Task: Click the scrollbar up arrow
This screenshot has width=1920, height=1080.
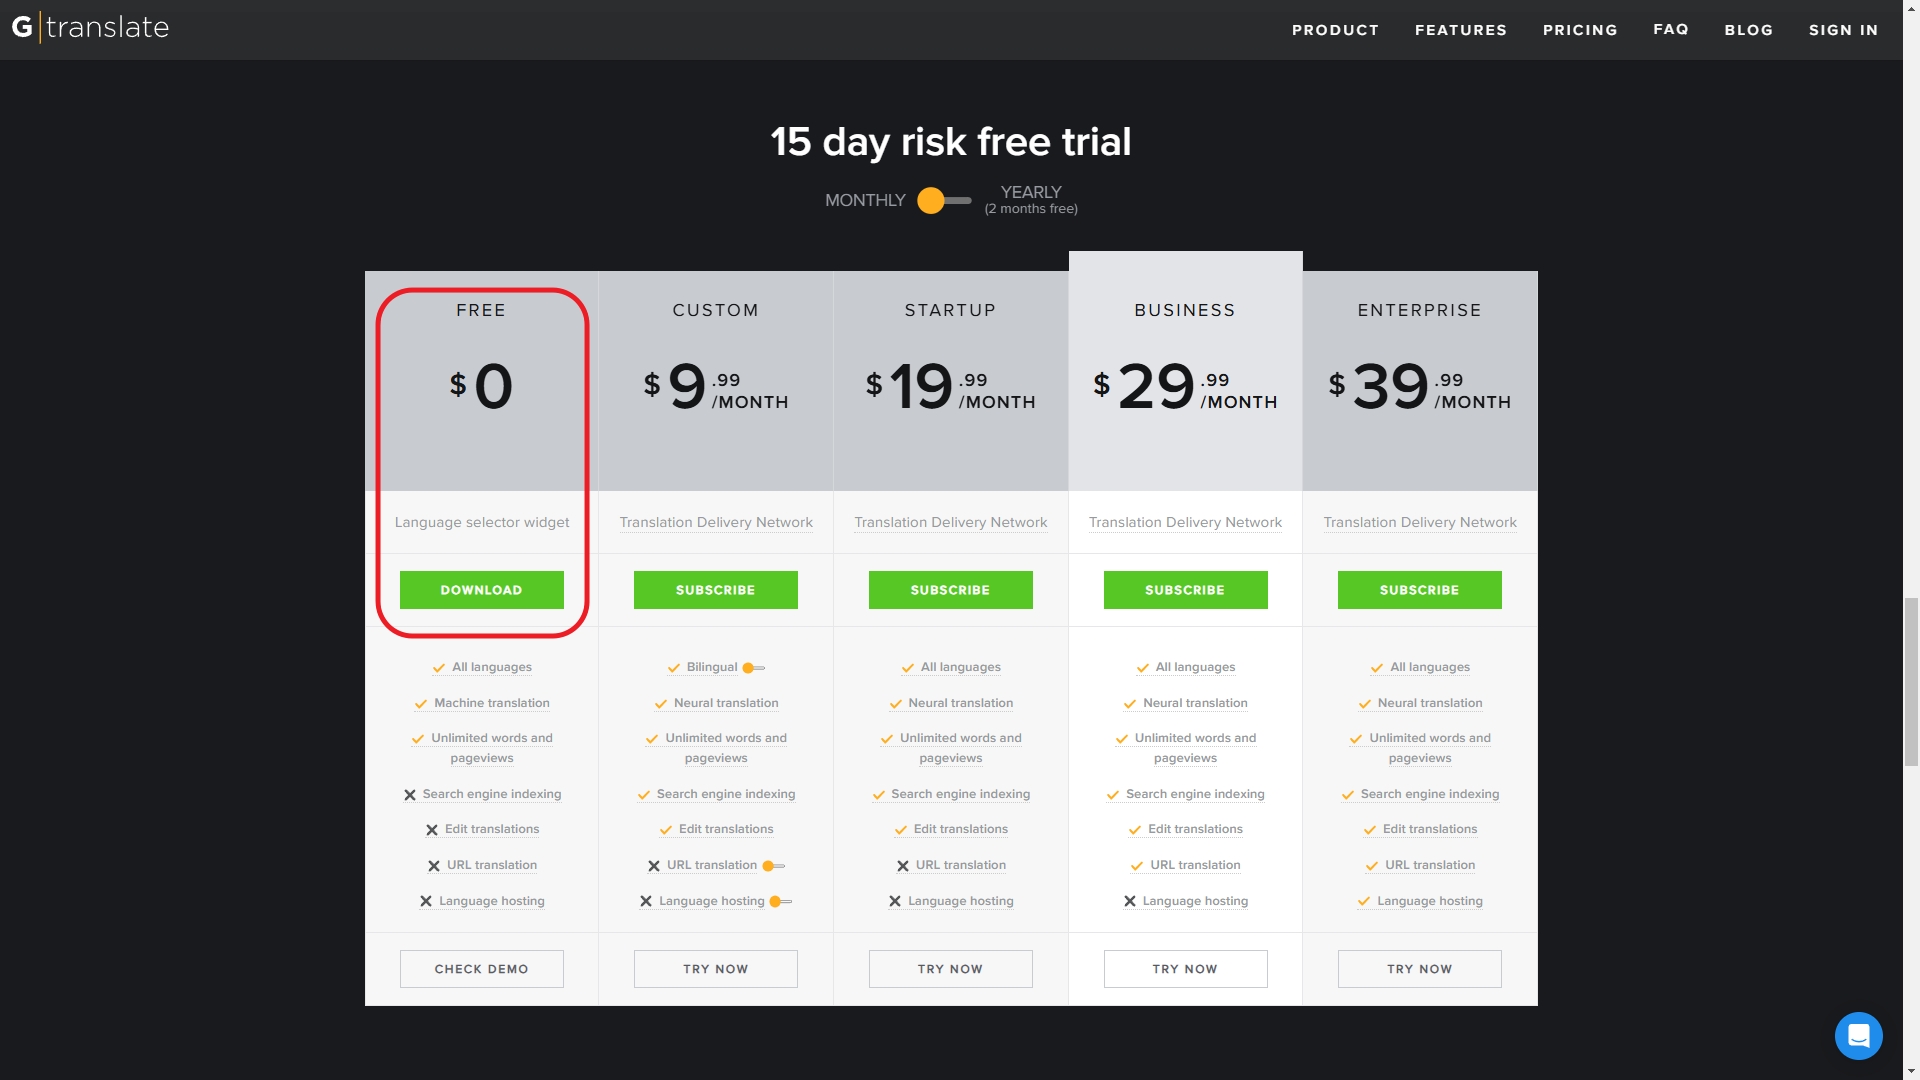Action: 1911,8
